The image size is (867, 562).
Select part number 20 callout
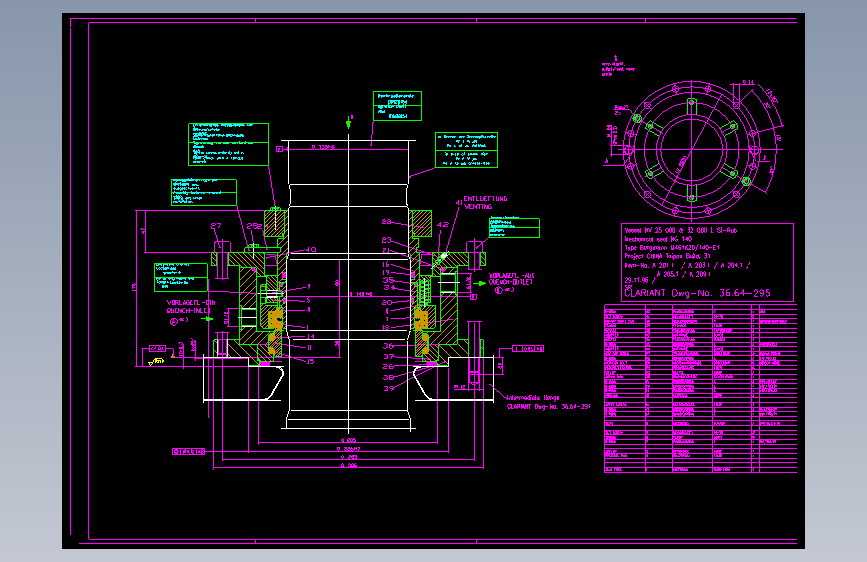pyautogui.click(x=387, y=303)
